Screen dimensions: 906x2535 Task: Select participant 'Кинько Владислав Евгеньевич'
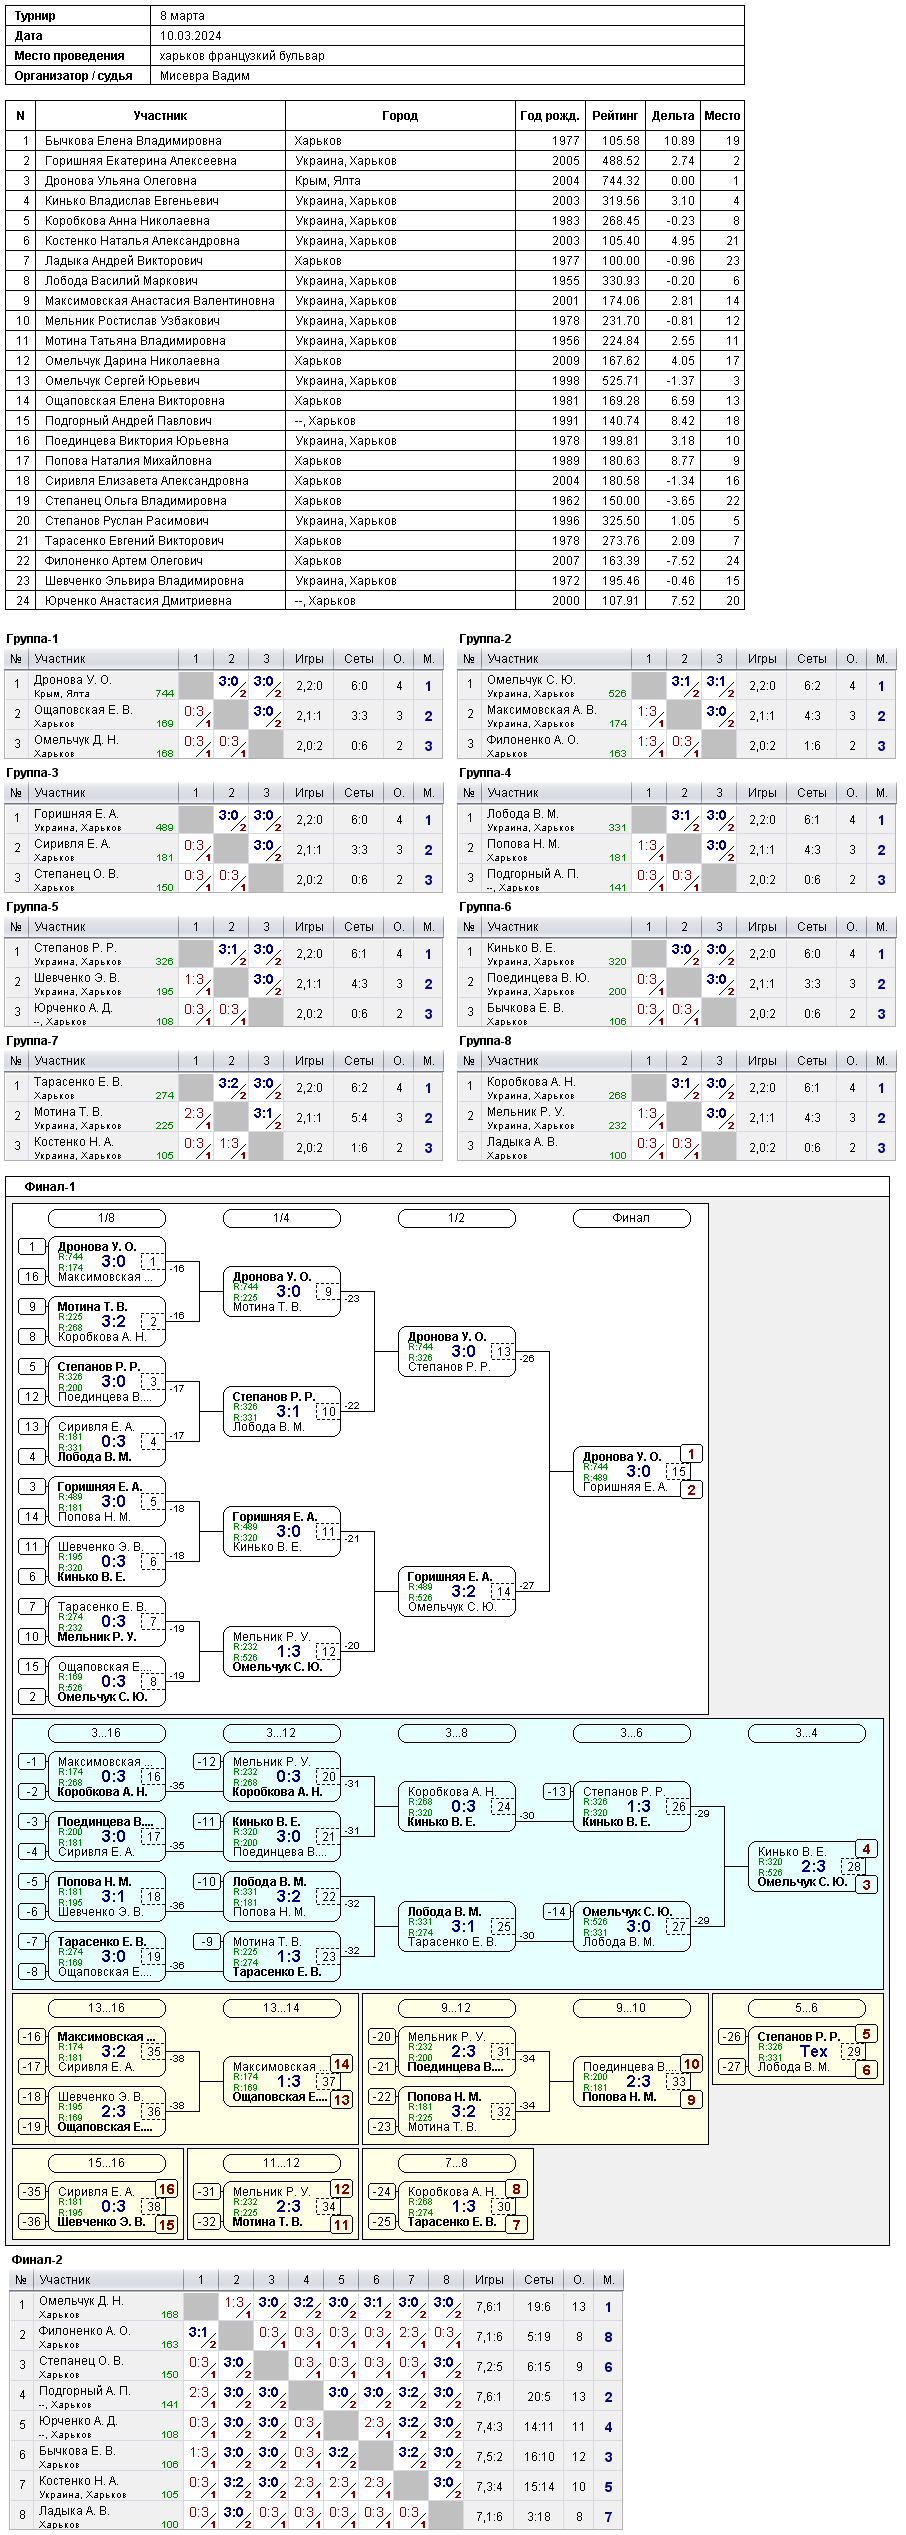[132, 201]
